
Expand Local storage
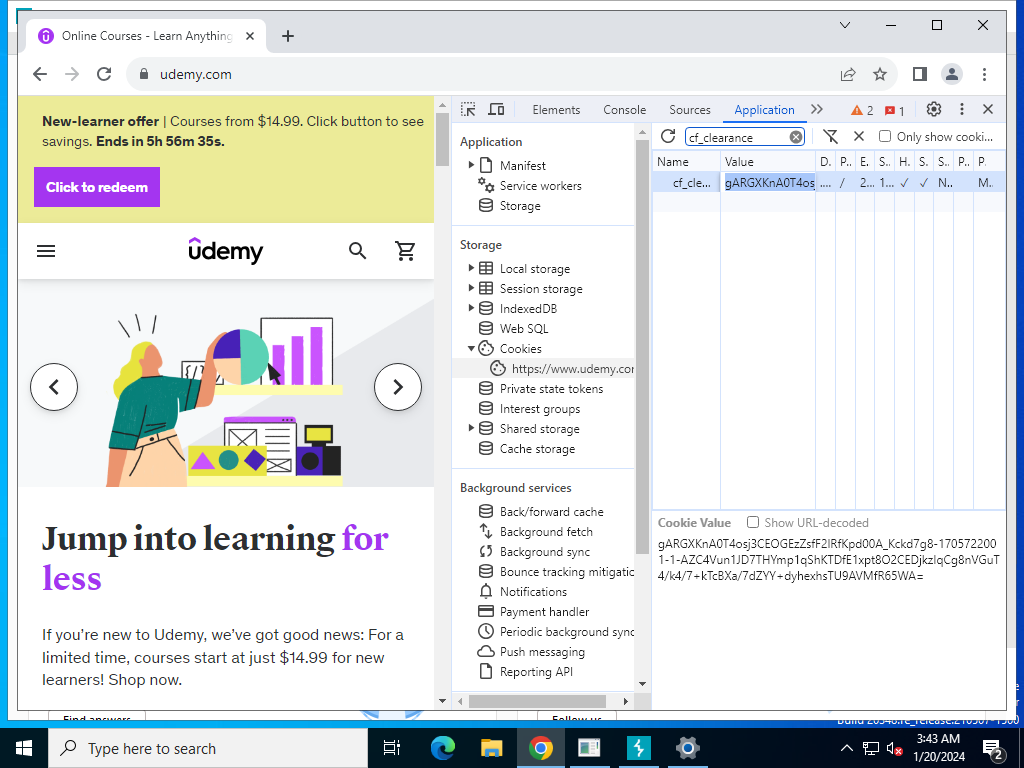[471, 268]
